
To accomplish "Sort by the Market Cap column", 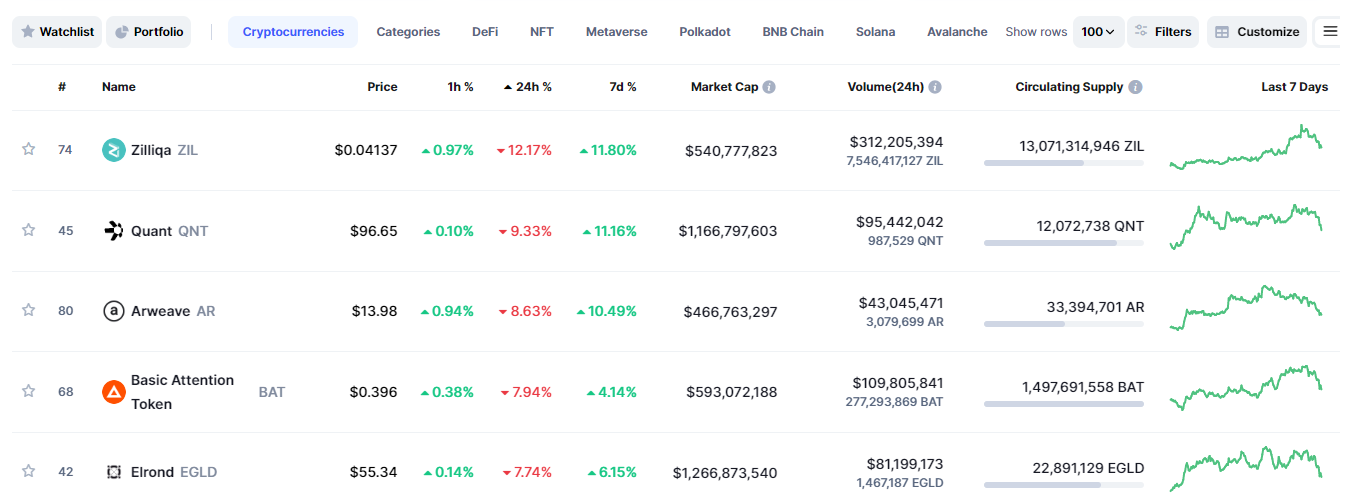I will (725, 87).
